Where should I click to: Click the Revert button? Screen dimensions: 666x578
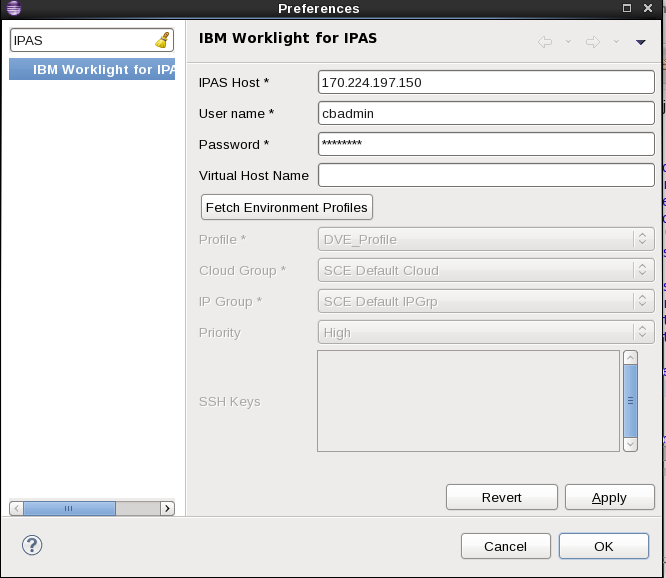pyautogui.click(x=502, y=497)
